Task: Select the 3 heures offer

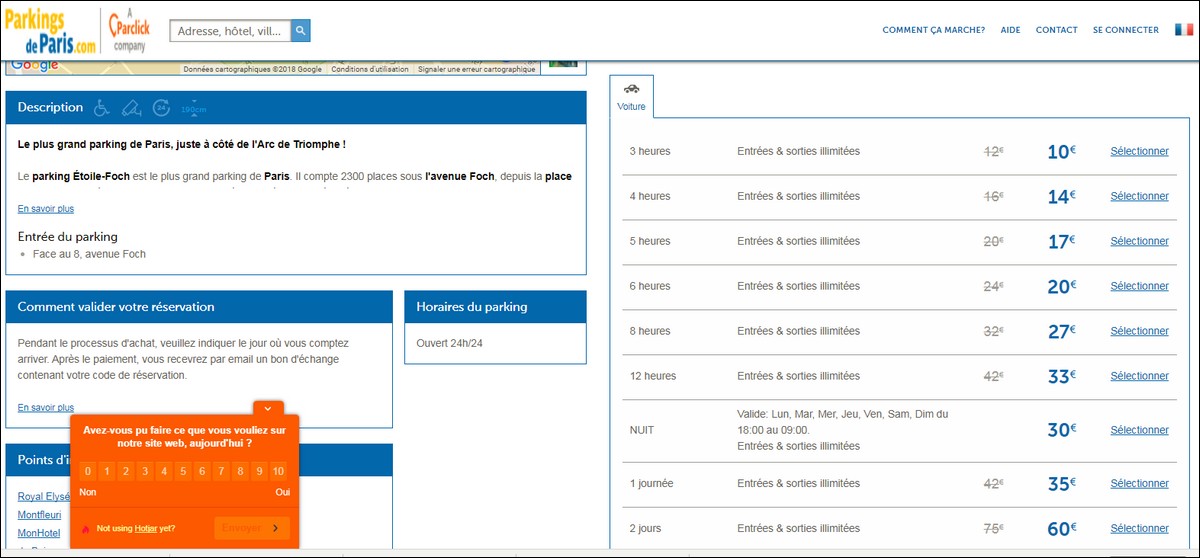Action: click(x=1139, y=152)
